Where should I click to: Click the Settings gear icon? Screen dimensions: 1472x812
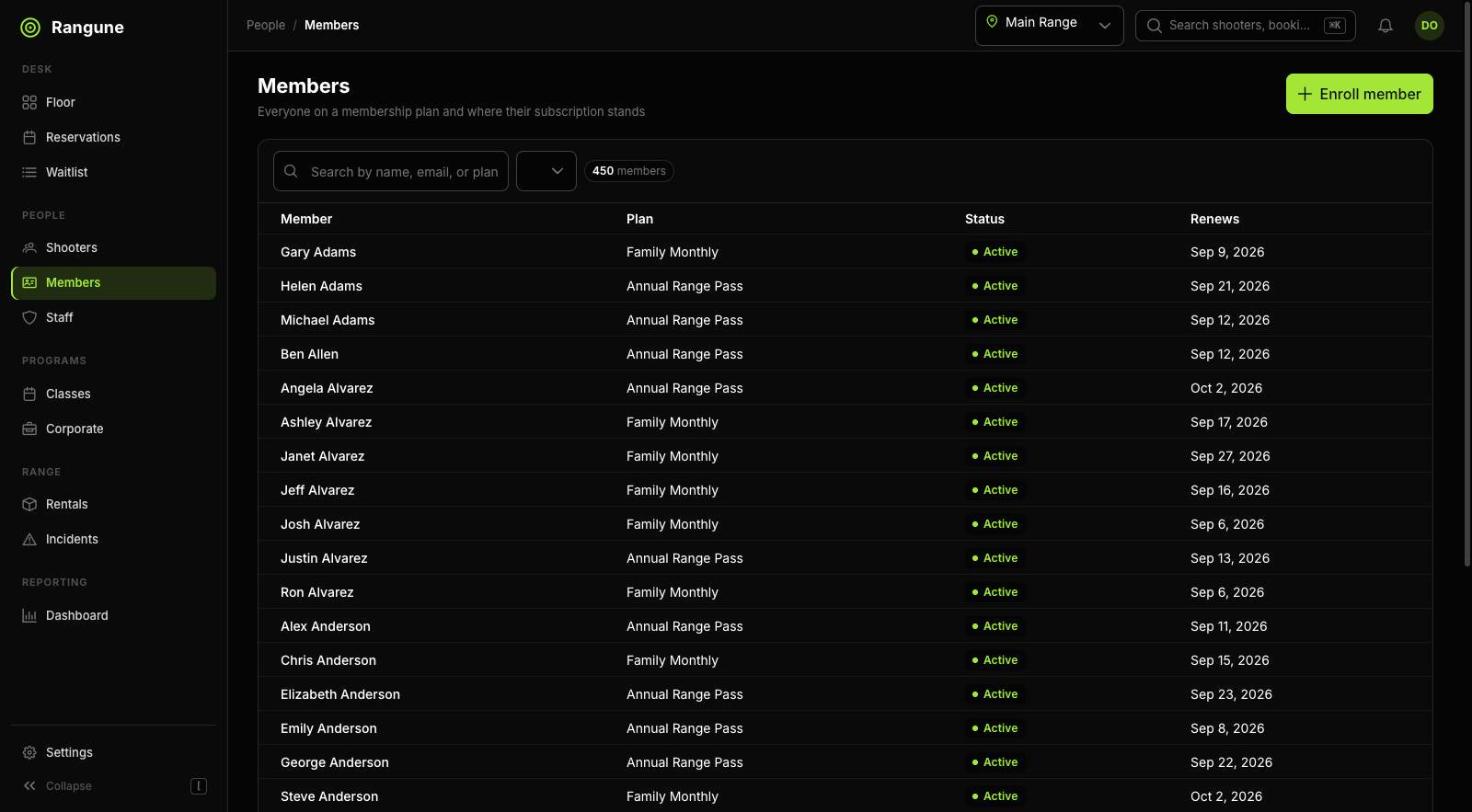pos(29,752)
